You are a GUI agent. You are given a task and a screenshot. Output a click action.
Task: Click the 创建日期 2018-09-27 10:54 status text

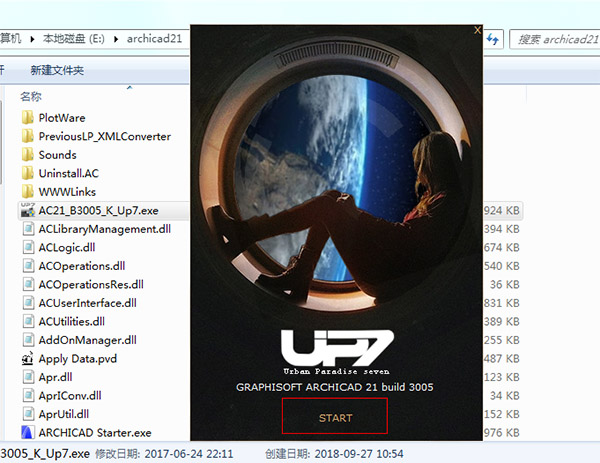[334, 454]
